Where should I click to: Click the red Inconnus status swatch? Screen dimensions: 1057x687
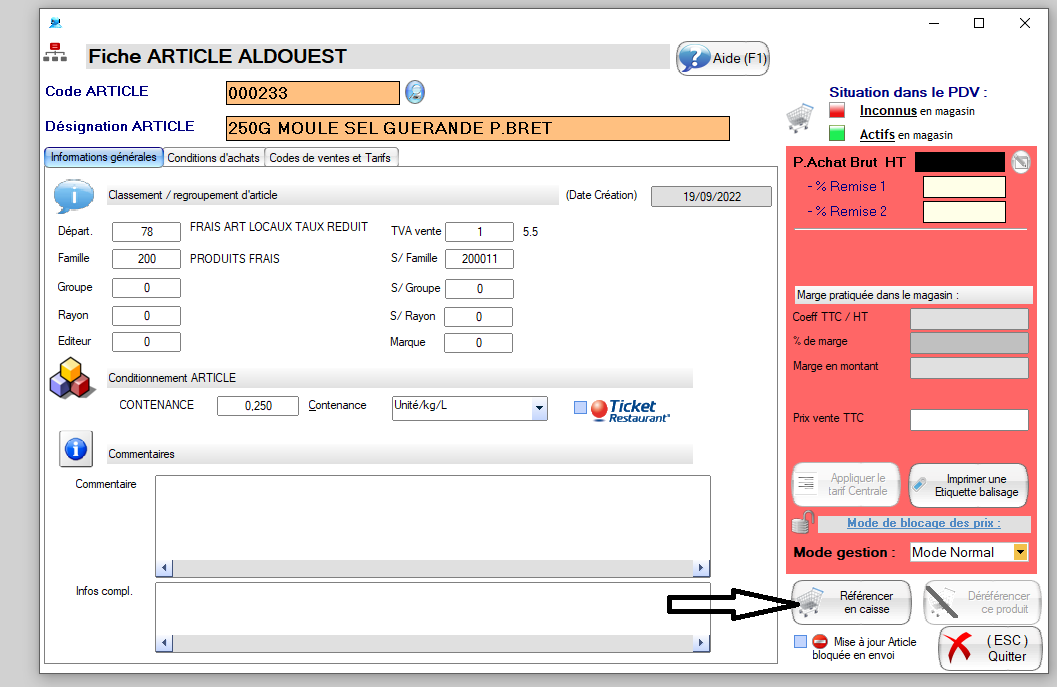tap(837, 111)
